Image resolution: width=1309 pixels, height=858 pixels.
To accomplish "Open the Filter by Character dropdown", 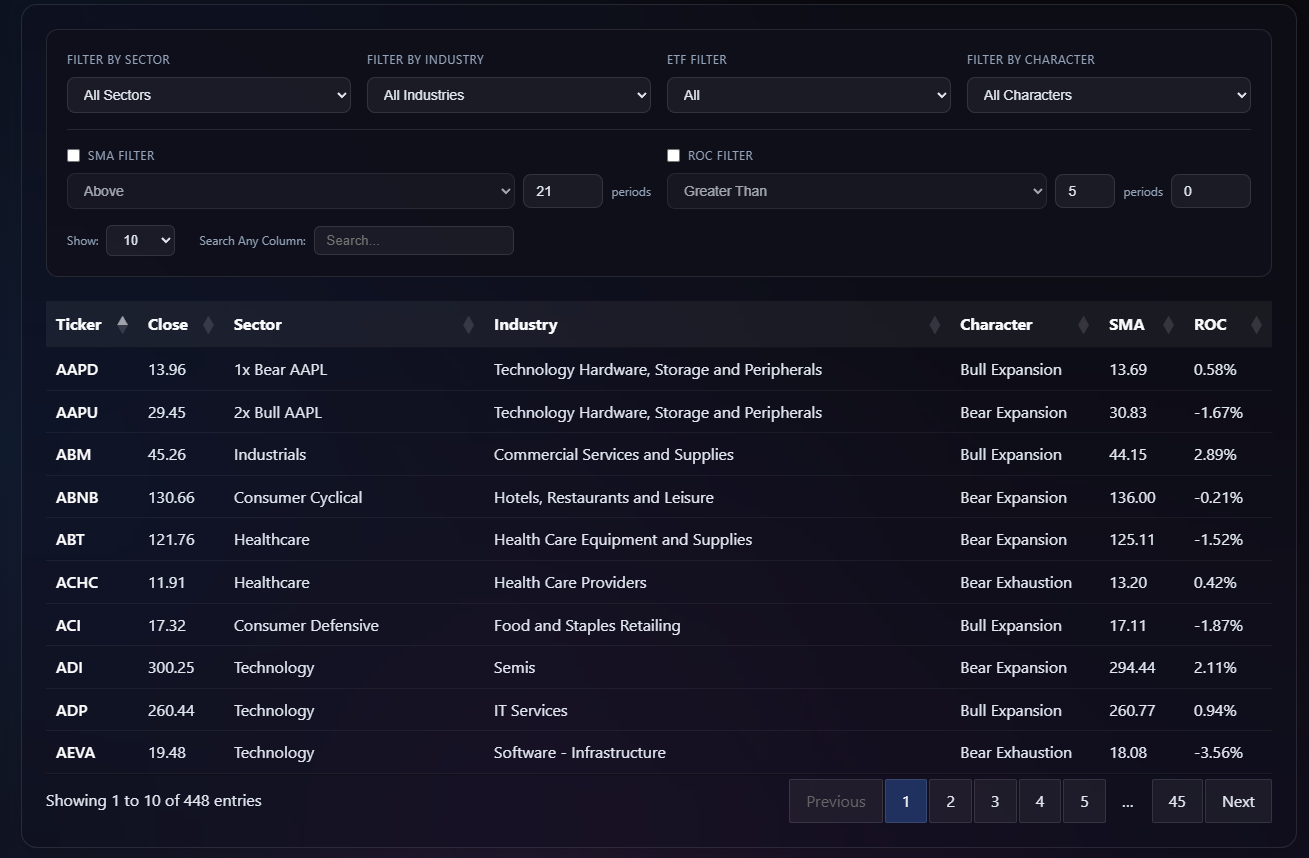I will point(1108,95).
